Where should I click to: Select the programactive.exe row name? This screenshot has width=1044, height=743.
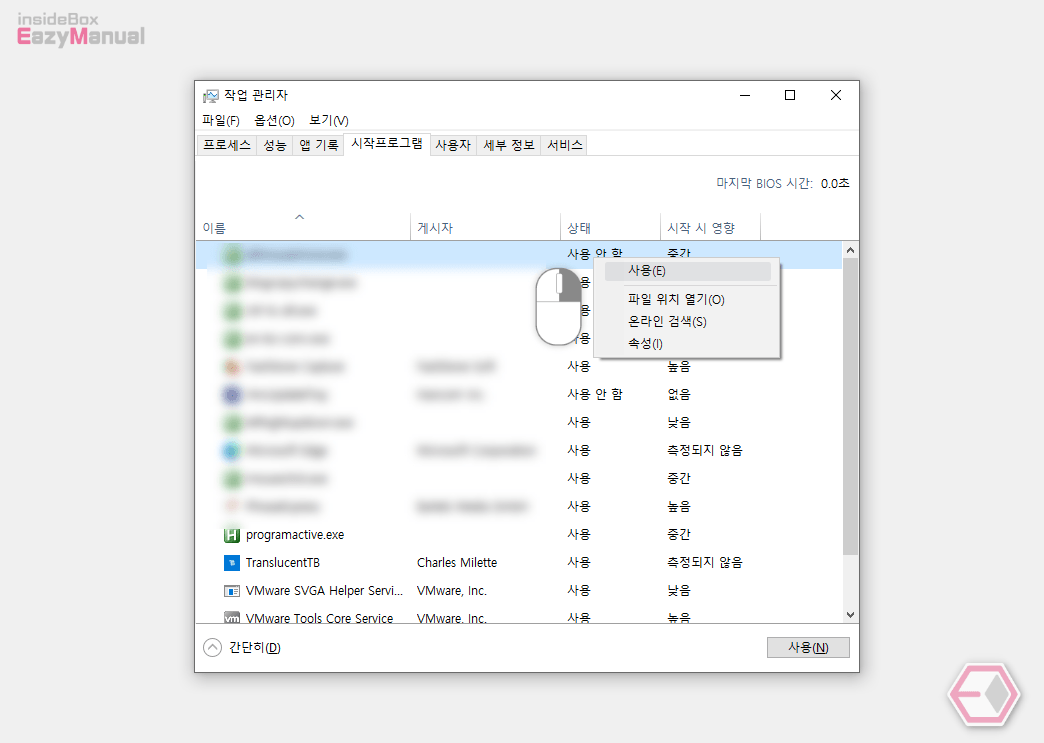tap(295, 535)
